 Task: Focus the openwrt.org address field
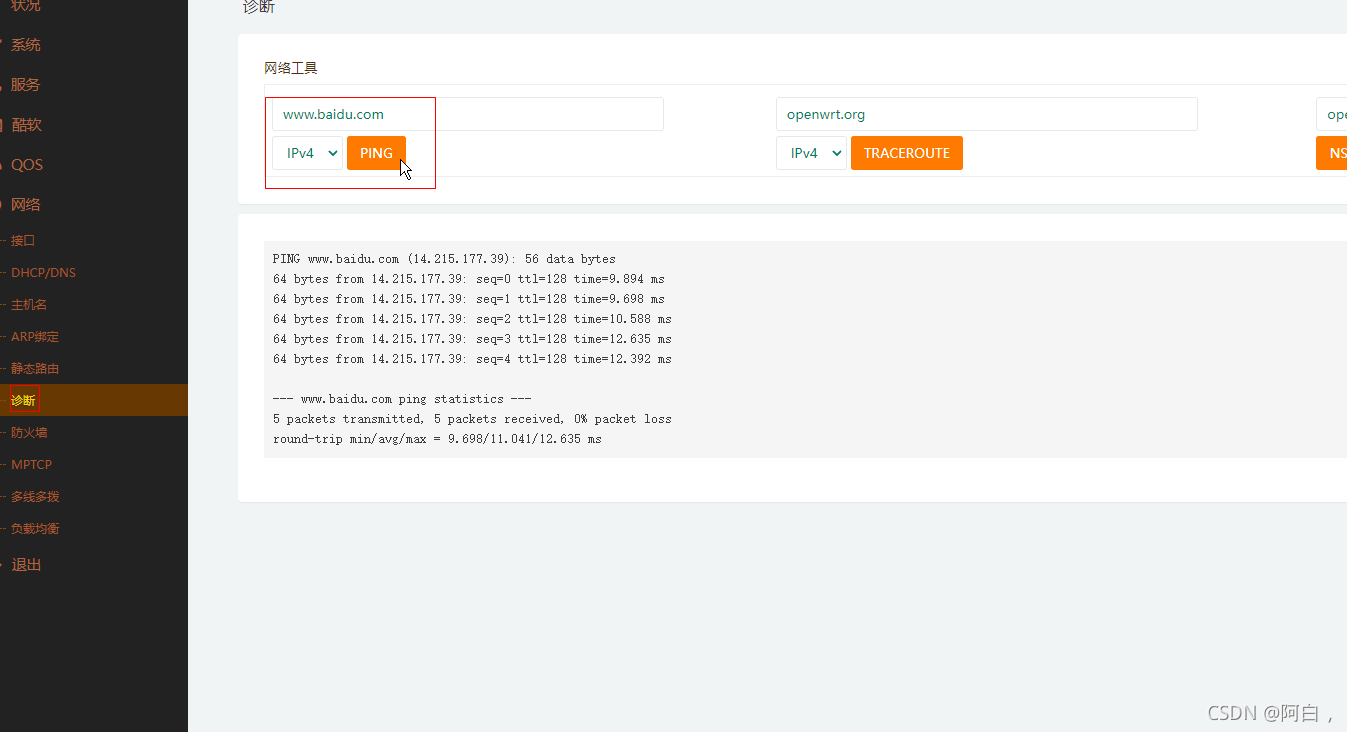986,114
